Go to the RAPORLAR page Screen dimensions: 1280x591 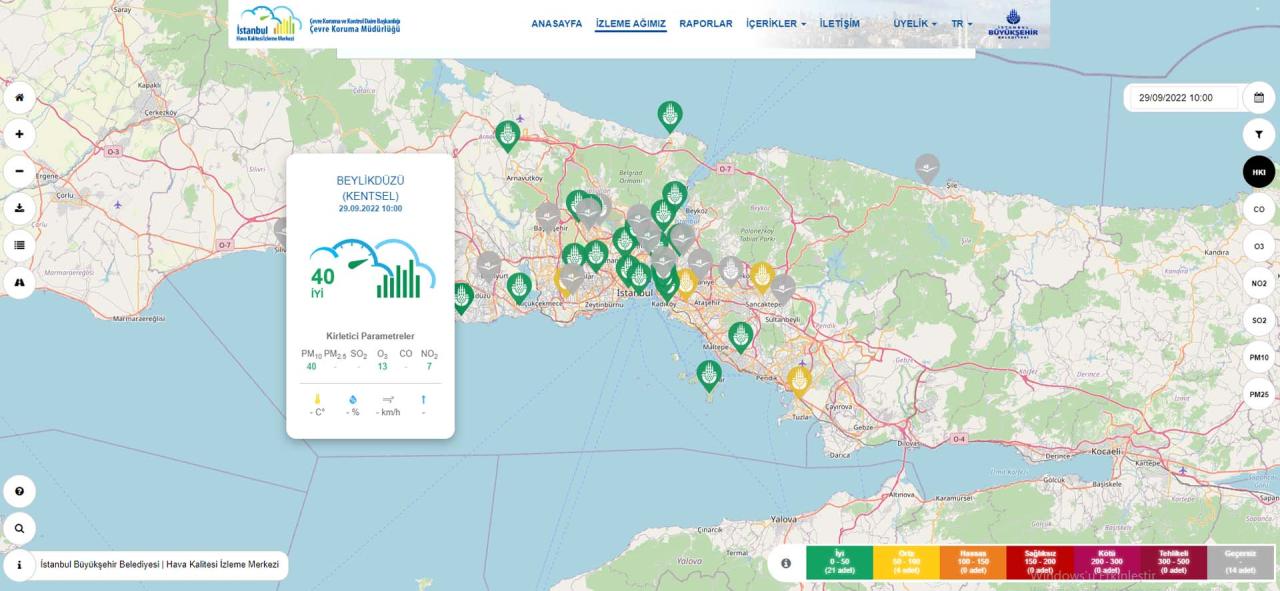(706, 24)
